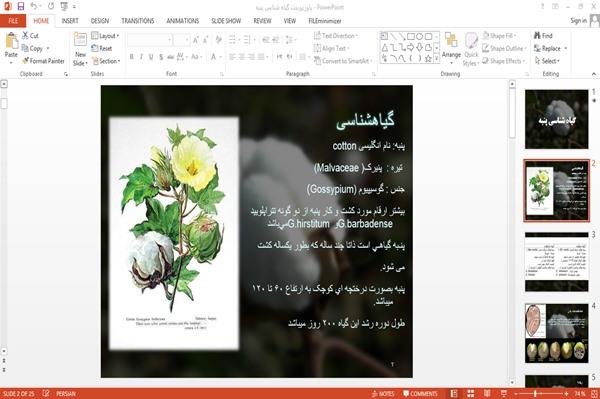Cut the selection with the scissors icon
600x399 pixels.
pyautogui.click(x=30, y=36)
